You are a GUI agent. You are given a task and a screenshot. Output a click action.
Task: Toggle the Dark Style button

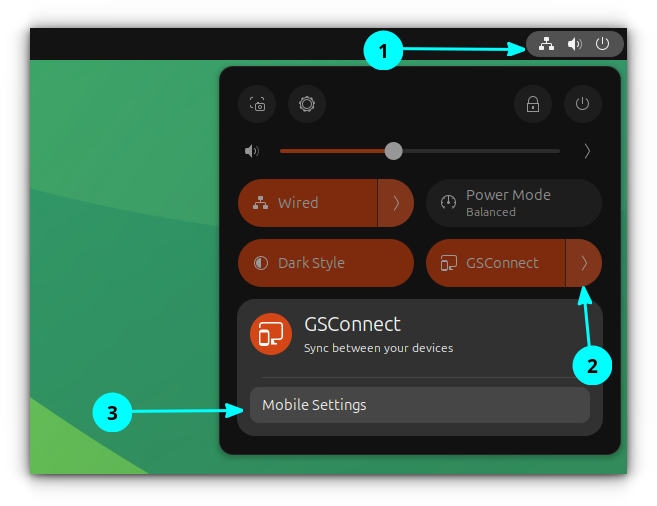325,263
